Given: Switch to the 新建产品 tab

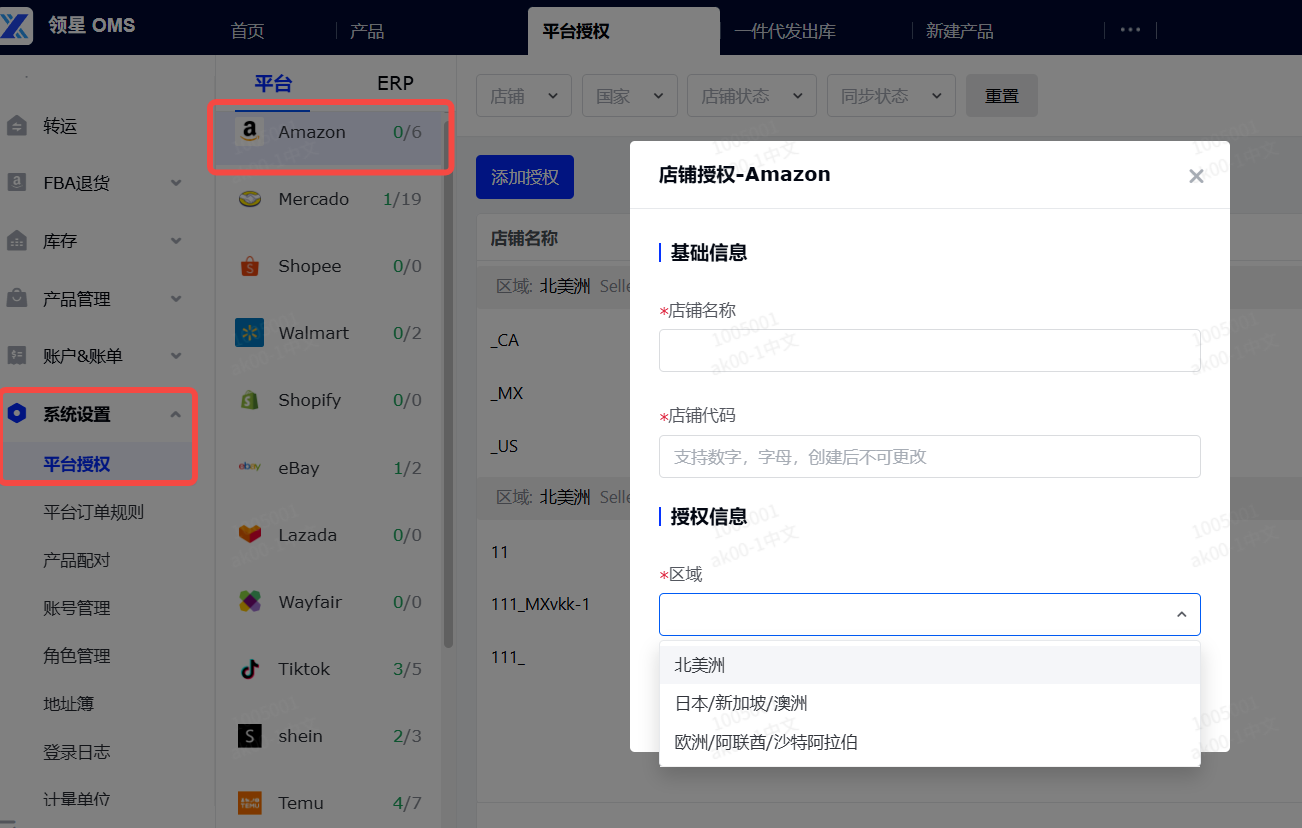Looking at the screenshot, I should pos(960,31).
